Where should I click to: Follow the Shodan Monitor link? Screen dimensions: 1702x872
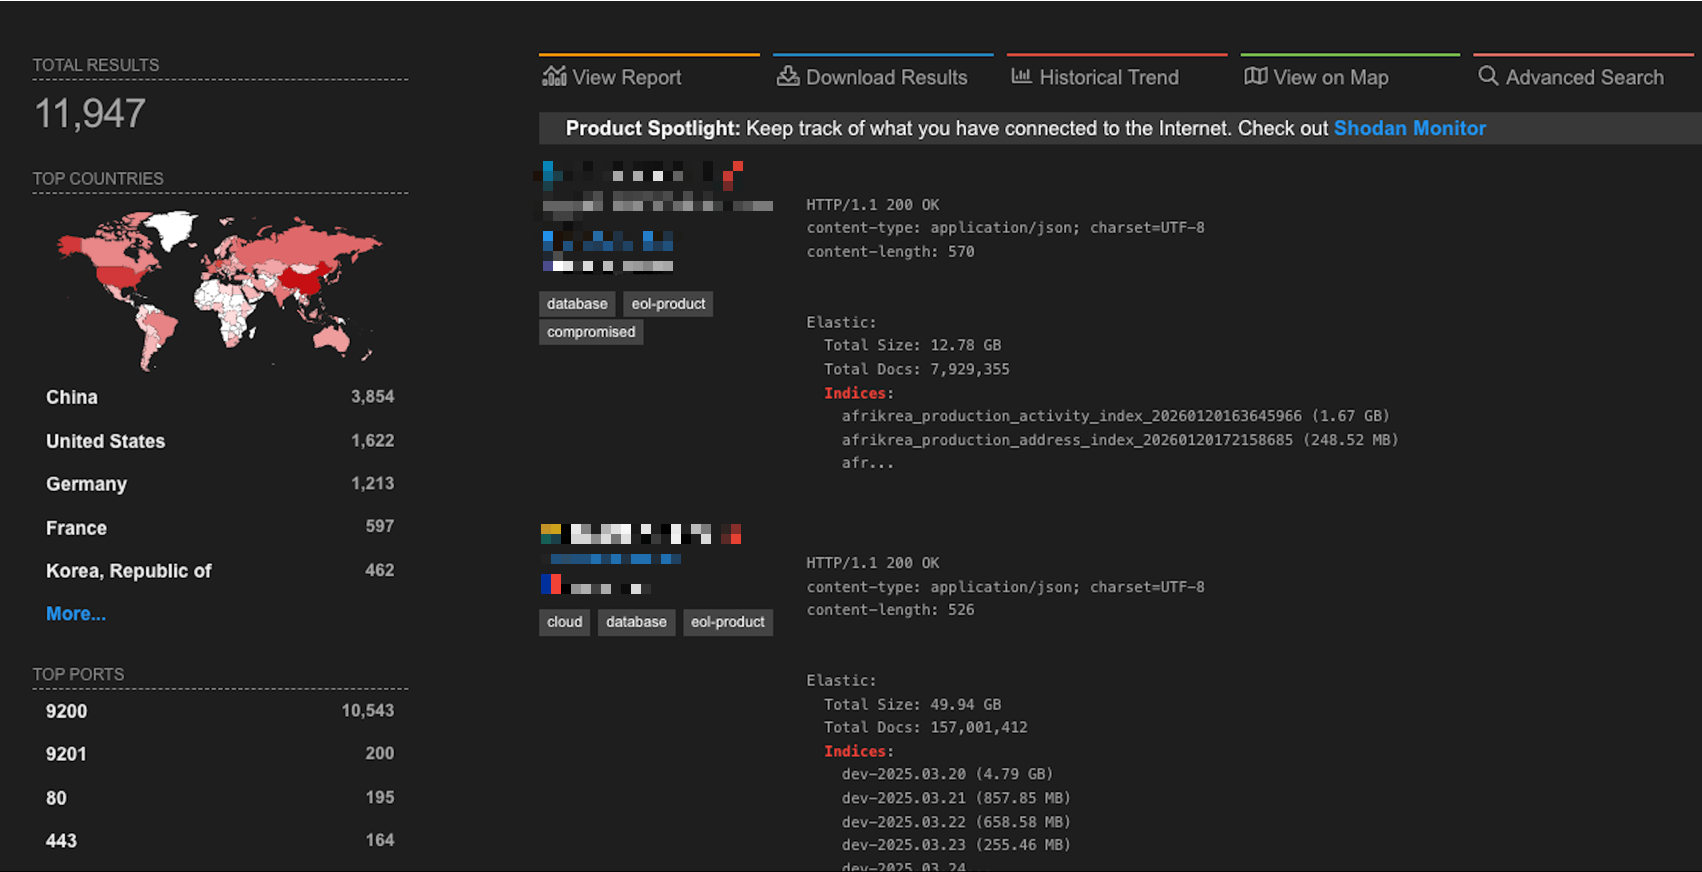point(1409,128)
